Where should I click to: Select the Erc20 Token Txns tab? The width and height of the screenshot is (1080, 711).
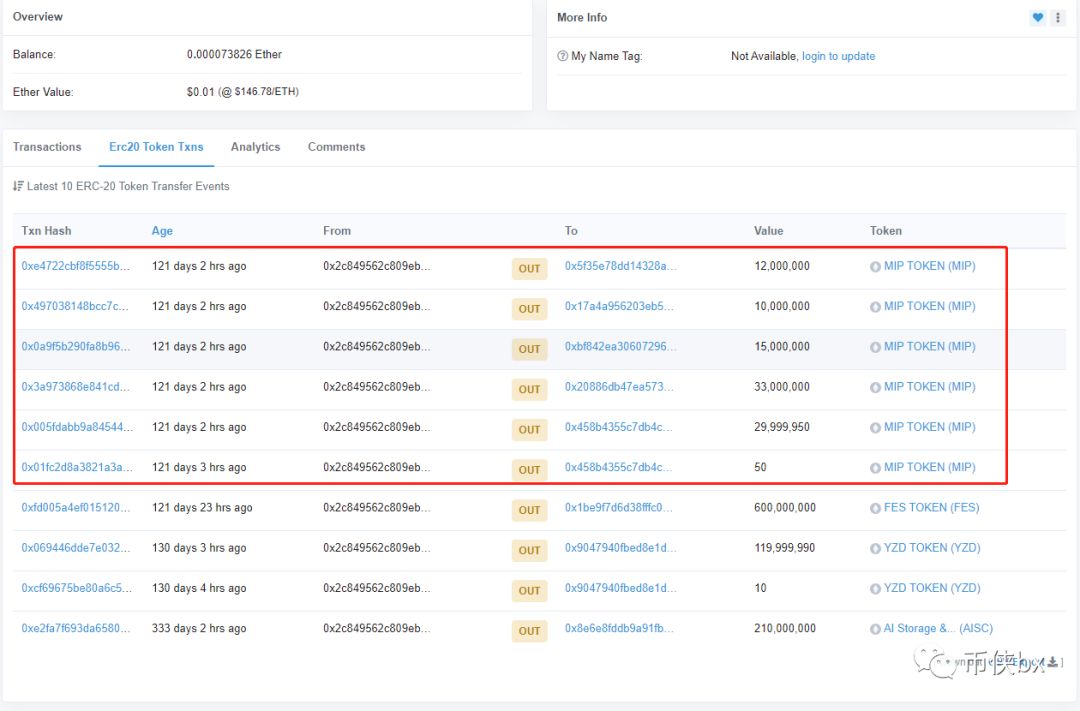coord(156,147)
